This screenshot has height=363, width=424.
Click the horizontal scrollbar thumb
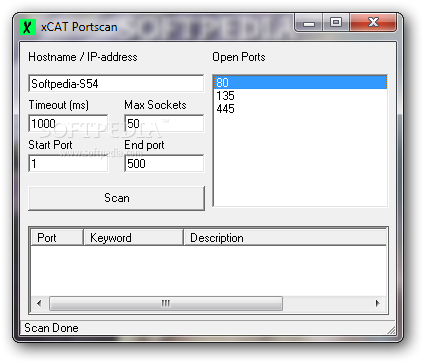pyautogui.click(x=166, y=303)
